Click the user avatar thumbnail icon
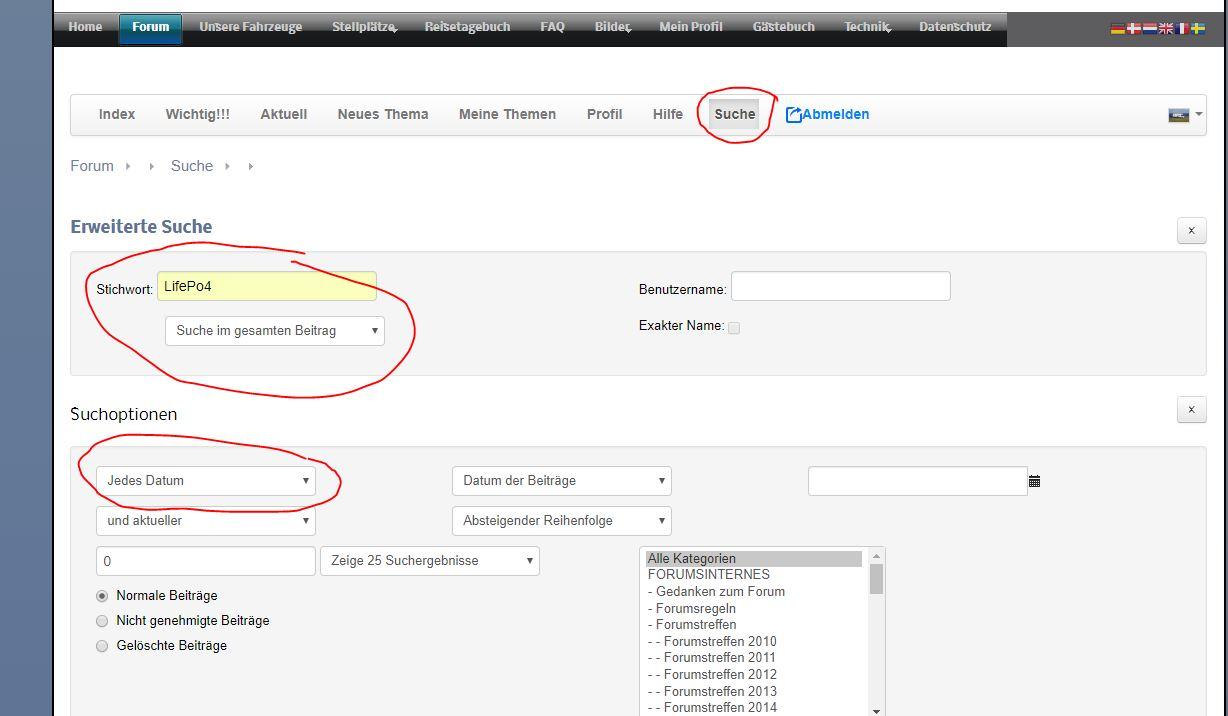This screenshot has height=716, width=1228. click(1178, 115)
